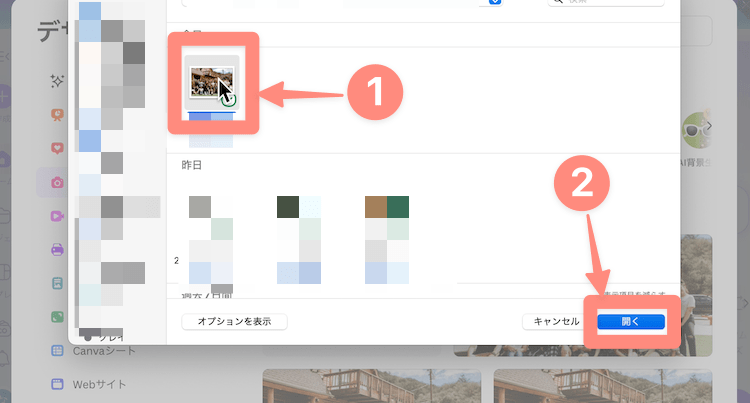Select the gray blurred file under 昨日

(211, 240)
